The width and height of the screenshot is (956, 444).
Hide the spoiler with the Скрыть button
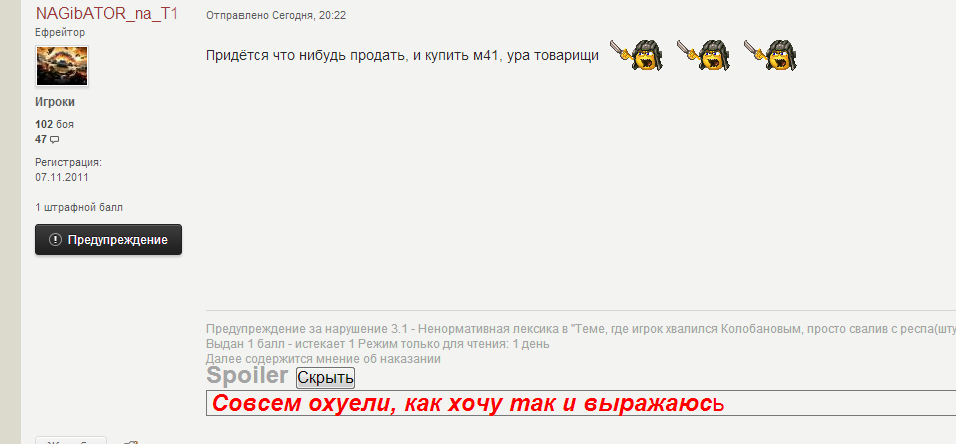click(326, 378)
